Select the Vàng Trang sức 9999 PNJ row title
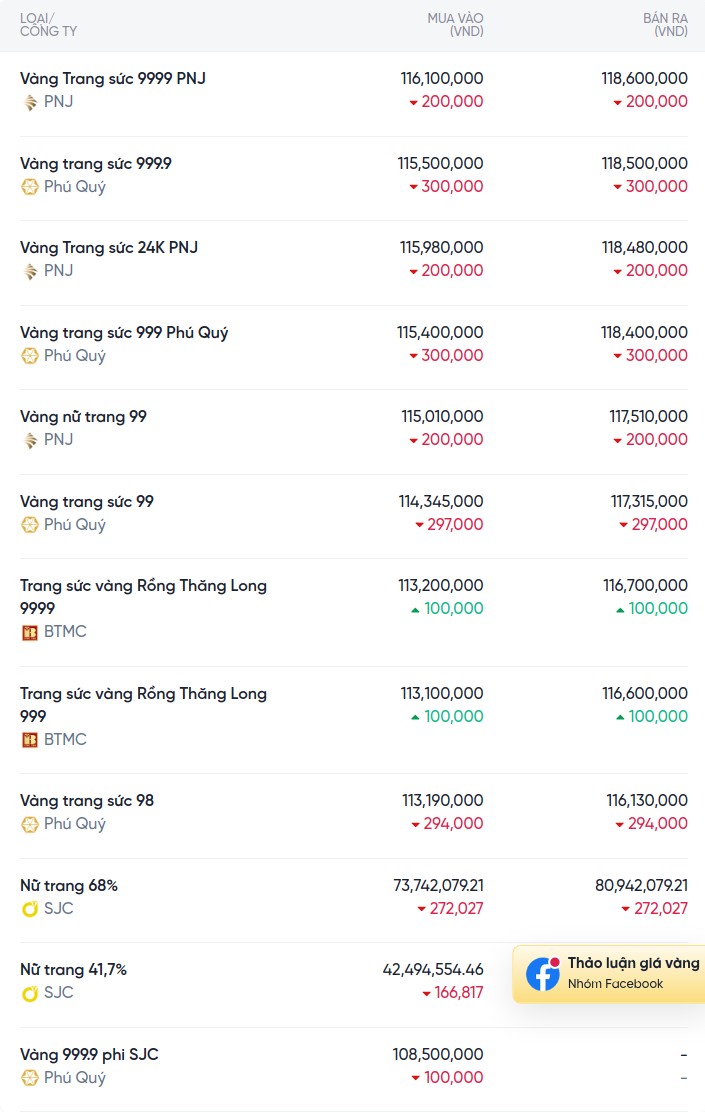Image resolution: width=705 pixels, height=1112 pixels. pyautogui.click(x=113, y=79)
